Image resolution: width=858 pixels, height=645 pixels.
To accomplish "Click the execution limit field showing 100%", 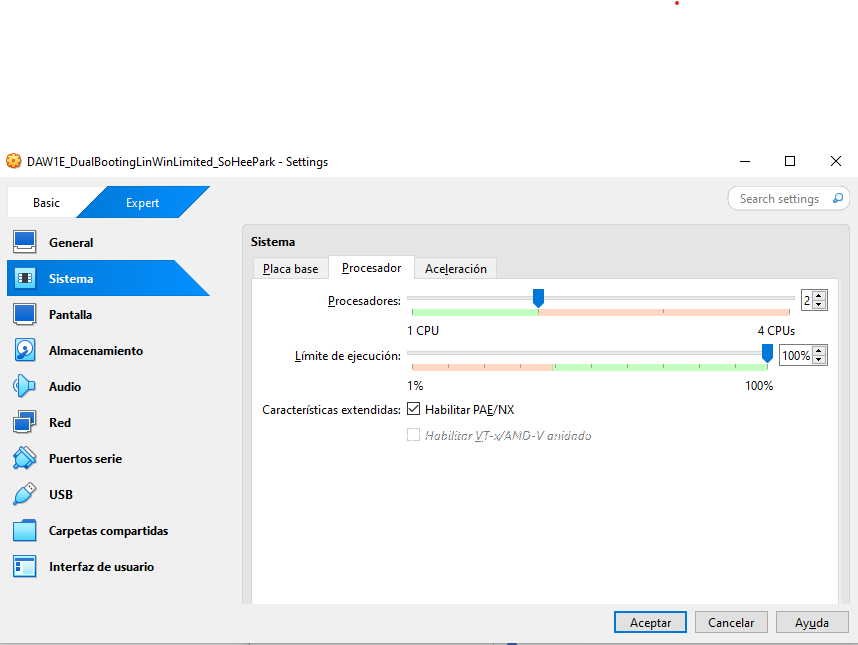I will (x=796, y=356).
